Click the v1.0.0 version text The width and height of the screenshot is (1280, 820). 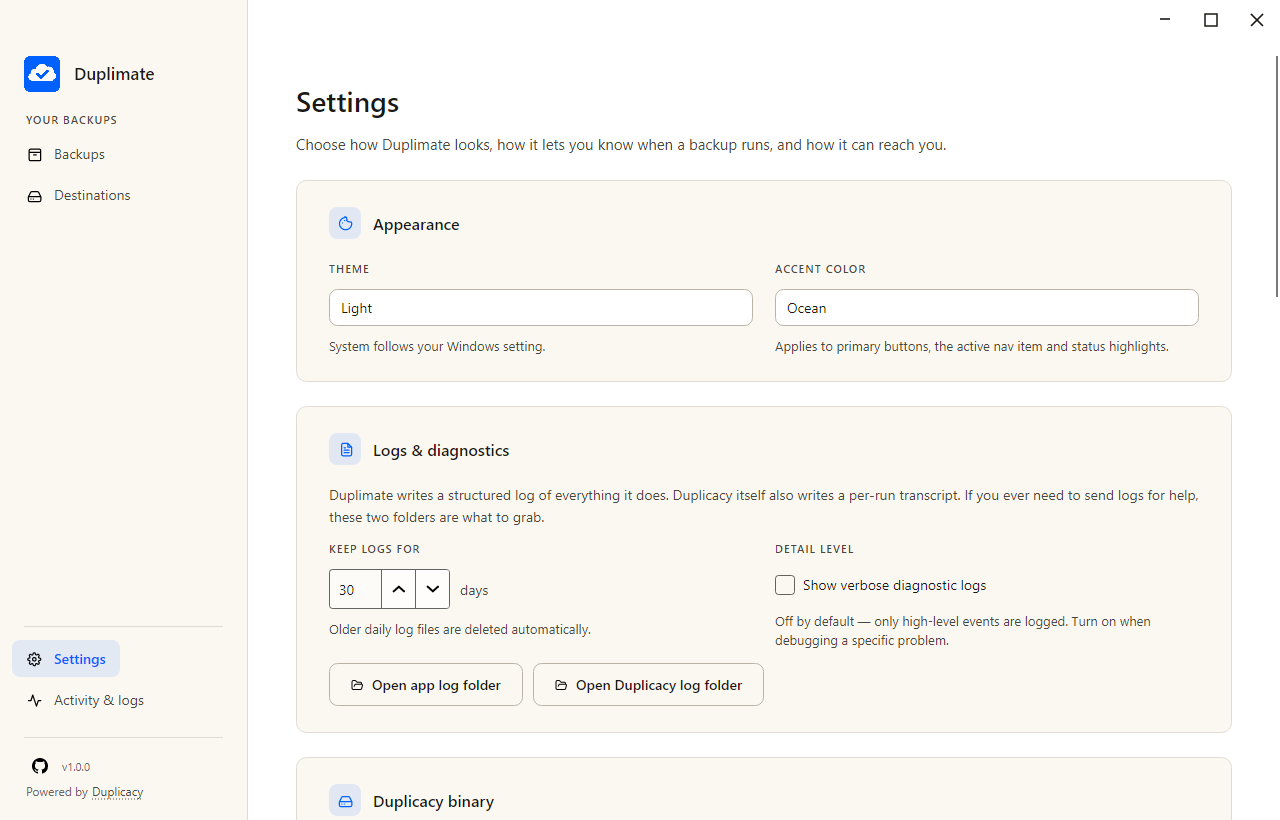(76, 767)
